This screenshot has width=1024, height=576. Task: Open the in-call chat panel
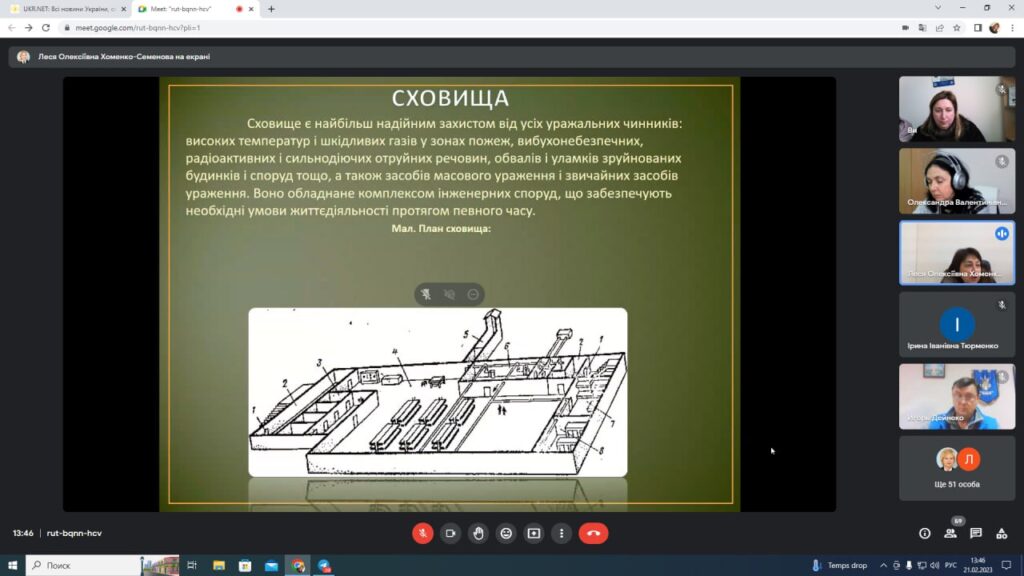pyautogui.click(x=976, y=533)
